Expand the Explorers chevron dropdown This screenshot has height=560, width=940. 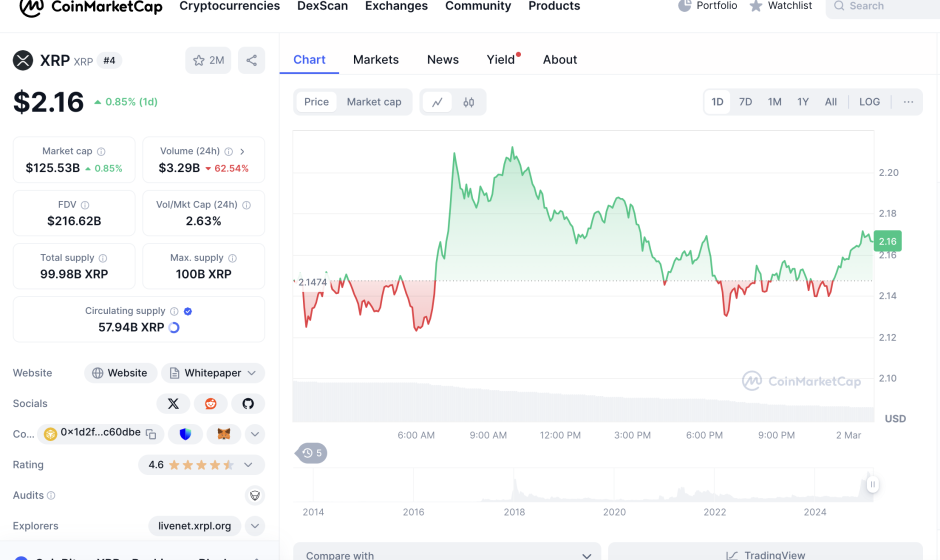click(x=255, y=526)
